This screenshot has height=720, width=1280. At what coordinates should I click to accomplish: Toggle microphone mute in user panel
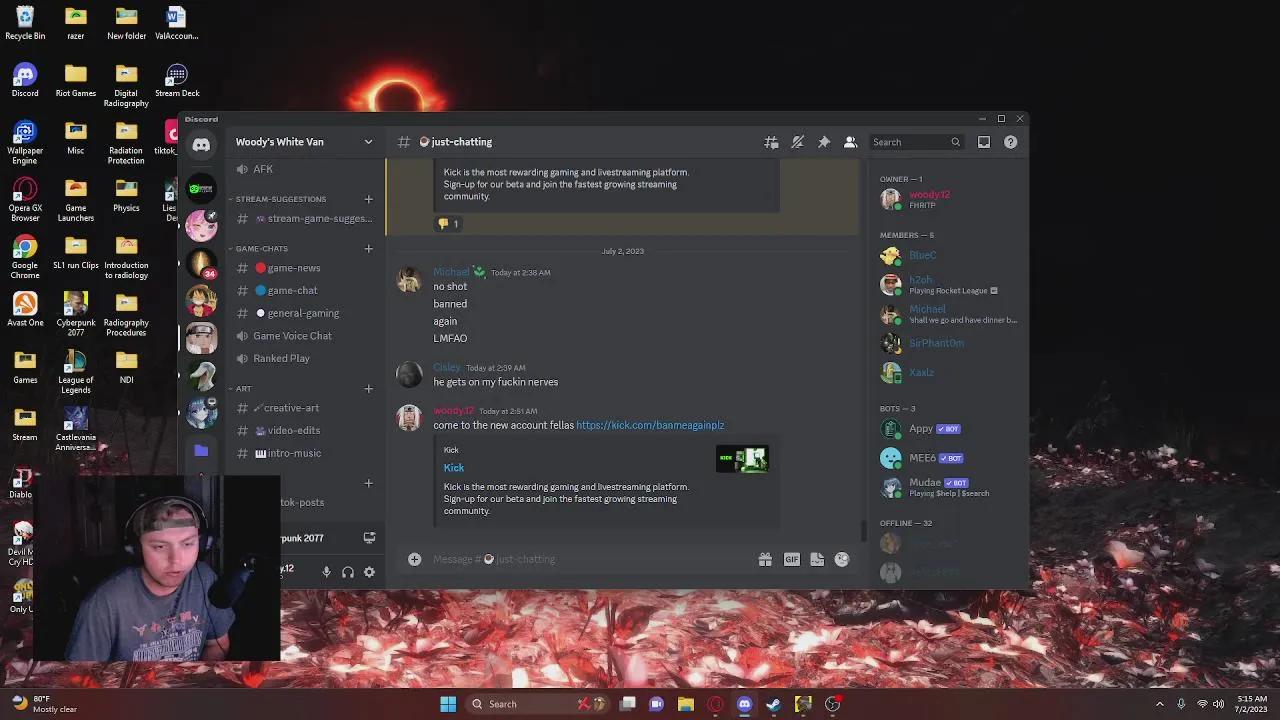click(x=326, y=572)
